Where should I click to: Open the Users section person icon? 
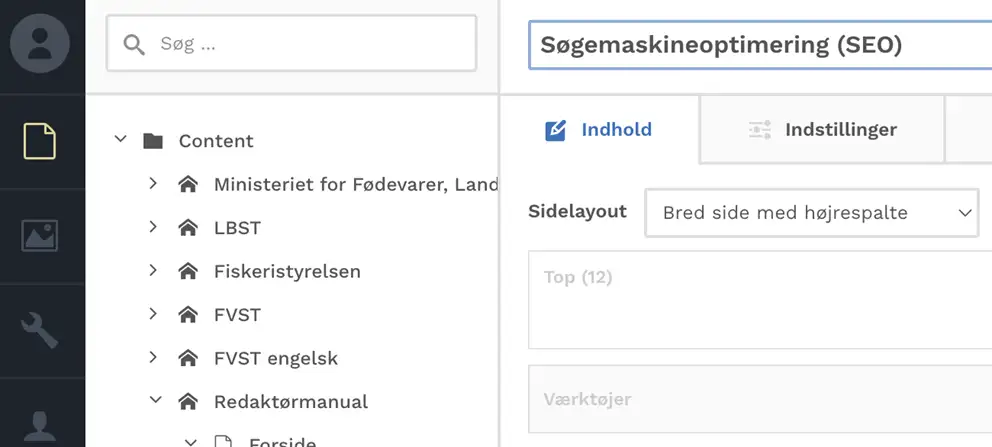40,424
